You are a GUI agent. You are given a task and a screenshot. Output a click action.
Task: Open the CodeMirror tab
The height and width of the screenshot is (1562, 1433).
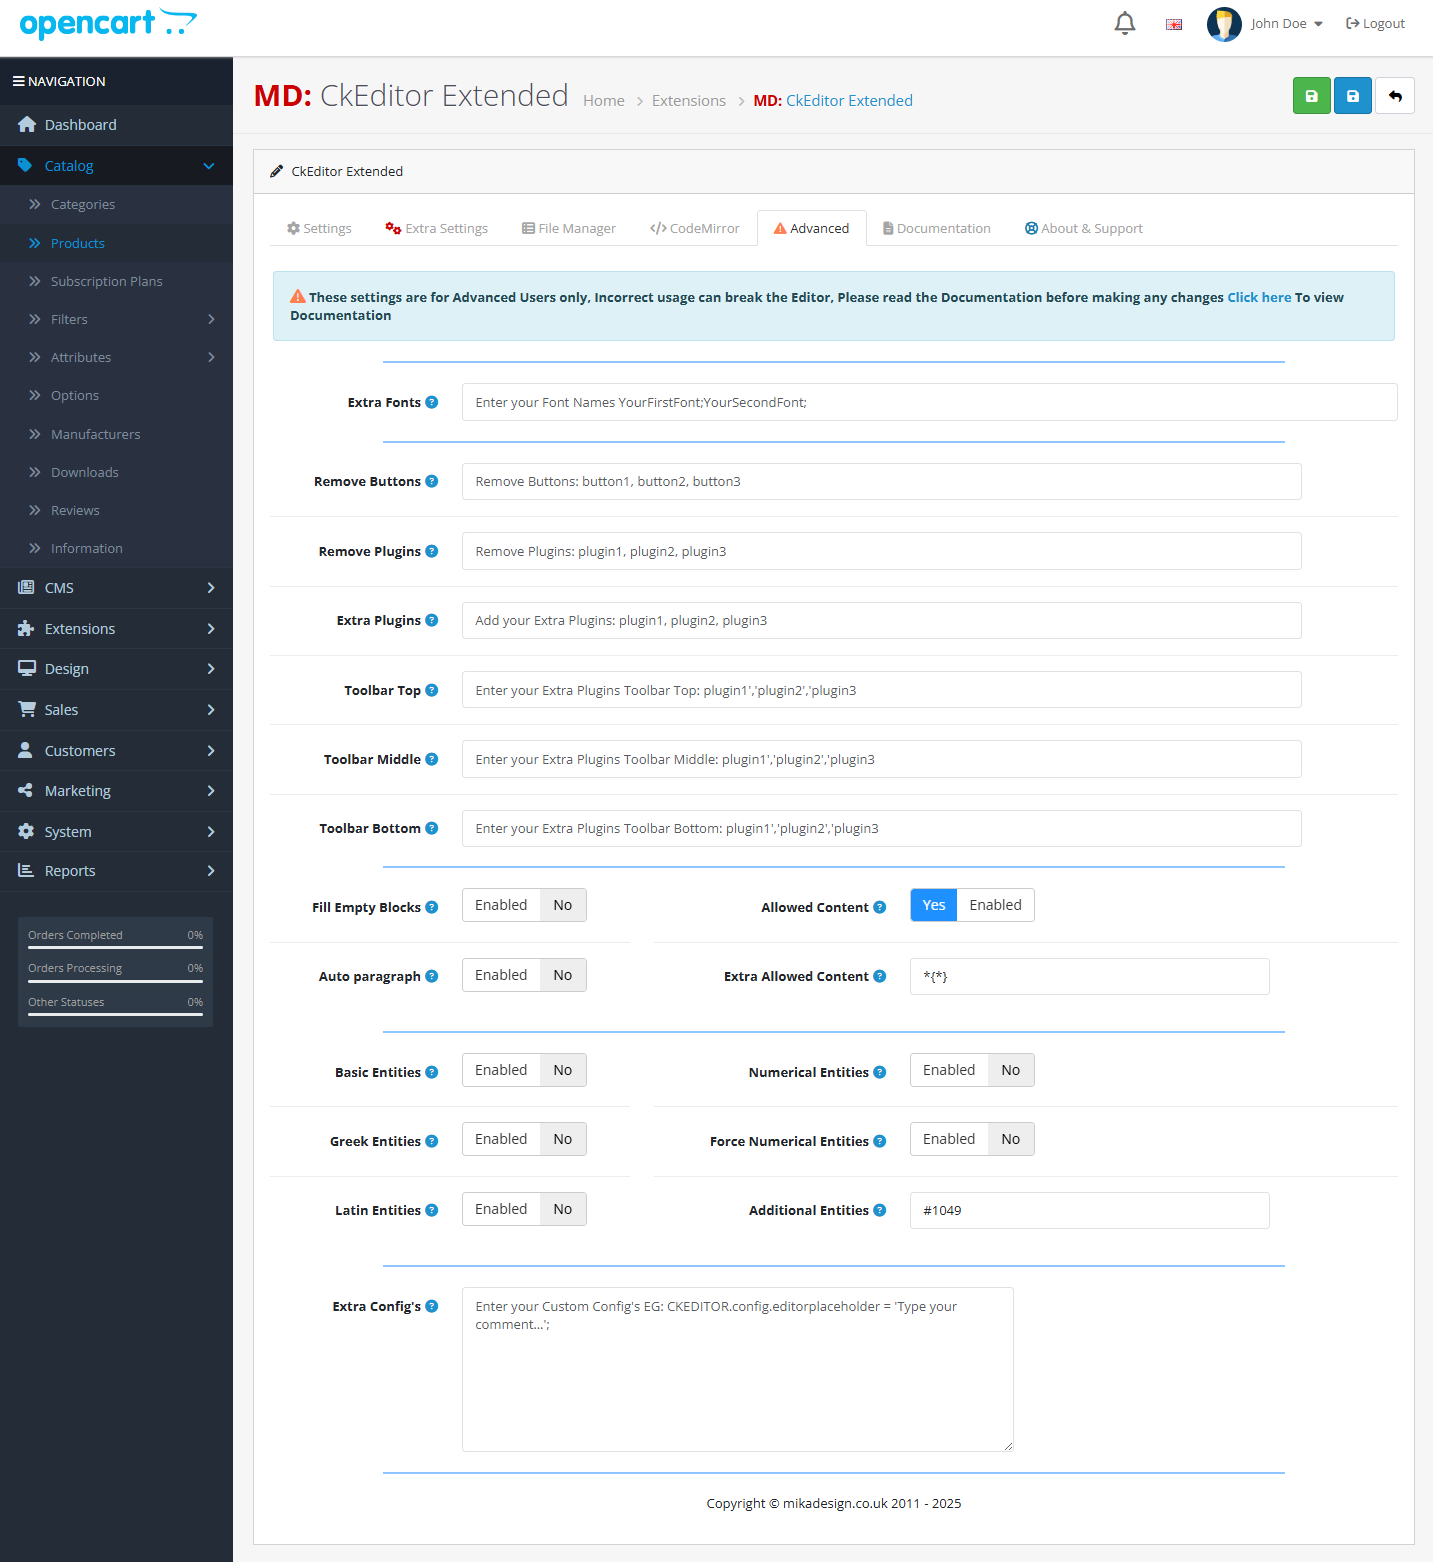tap(695, 228)
